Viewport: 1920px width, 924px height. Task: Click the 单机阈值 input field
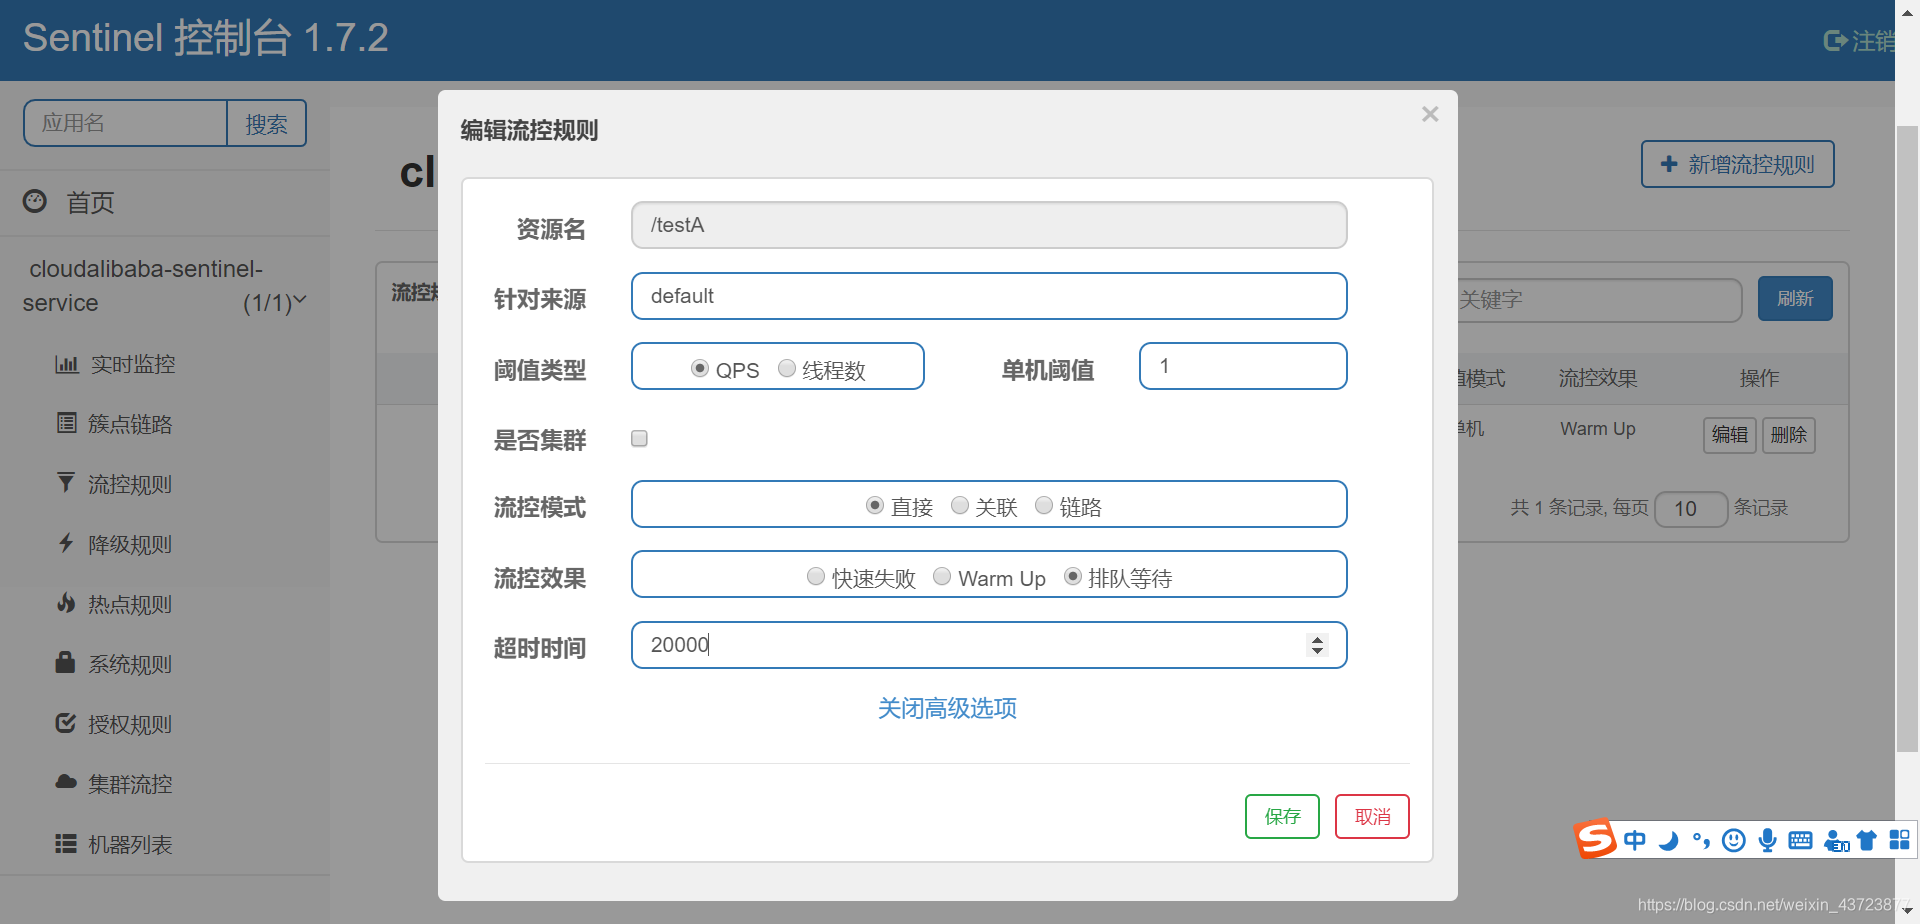1243,366
